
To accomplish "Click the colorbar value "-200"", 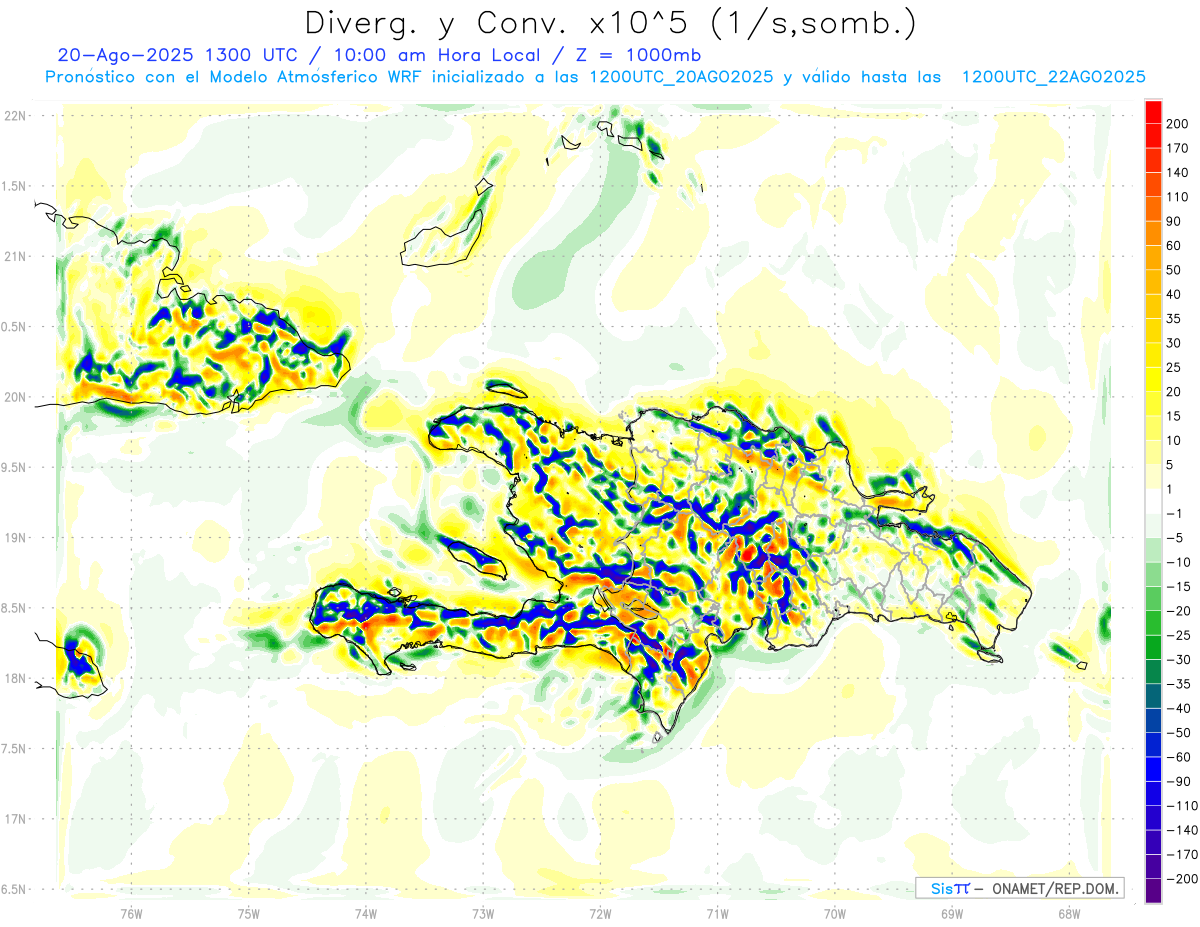I will (1180, 879).
